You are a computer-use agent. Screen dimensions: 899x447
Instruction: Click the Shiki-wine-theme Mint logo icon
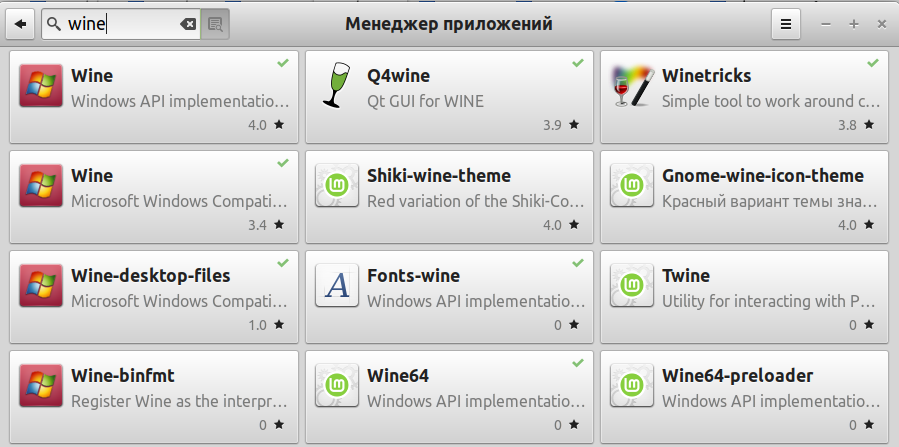(x=337, y=185)
